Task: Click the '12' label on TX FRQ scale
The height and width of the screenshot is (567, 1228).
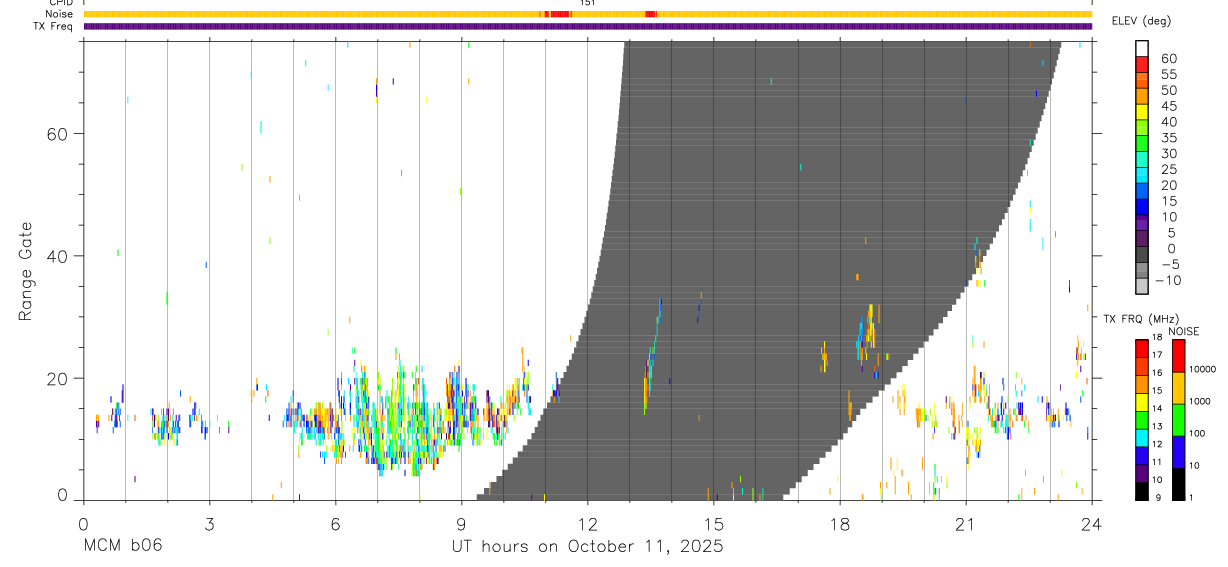Action: point(1156,444)
